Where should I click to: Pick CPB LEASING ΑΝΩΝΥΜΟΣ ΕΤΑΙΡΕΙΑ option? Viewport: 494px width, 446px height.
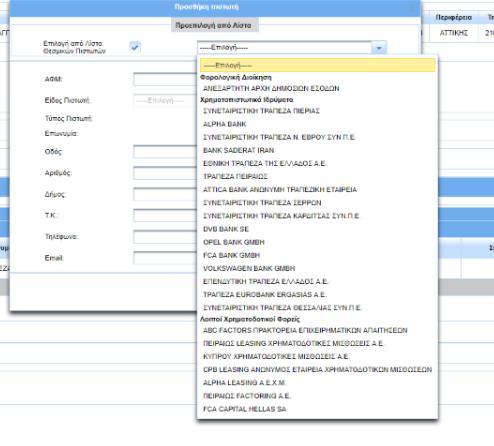(317, 370)
